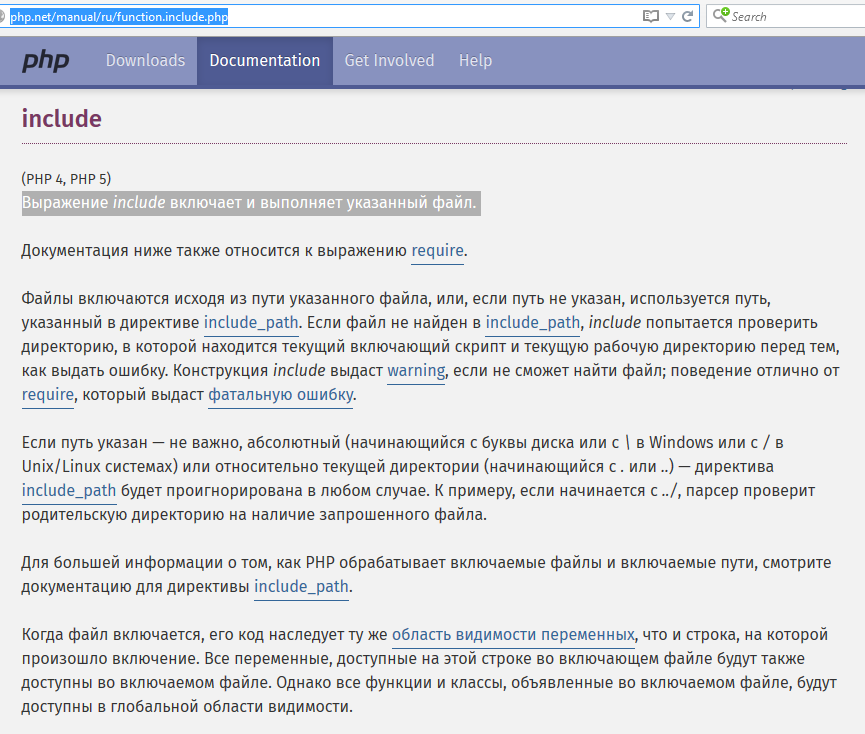Click the text 'Если путь указан'
This screenshot has height=734, width=865.
pos(84,442)
